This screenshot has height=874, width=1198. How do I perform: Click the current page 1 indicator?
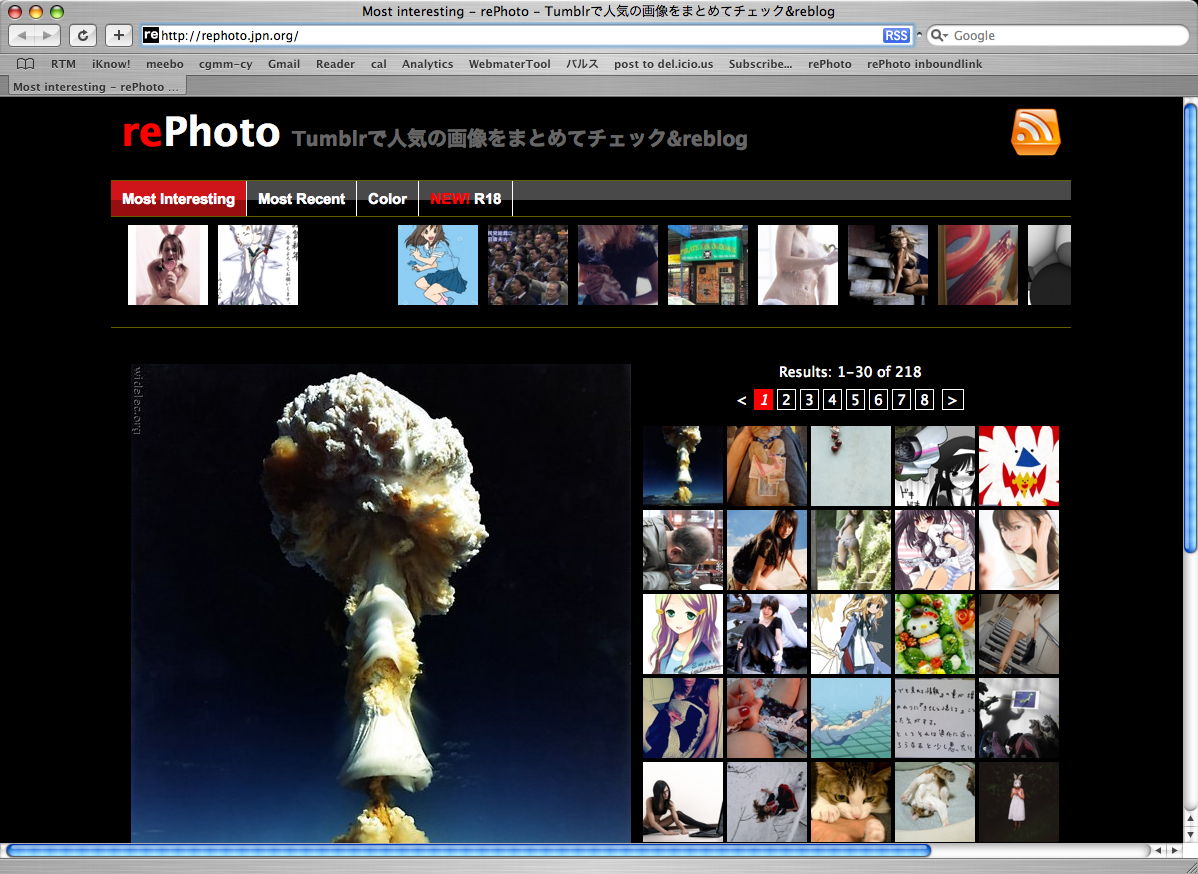coord(763,400)
